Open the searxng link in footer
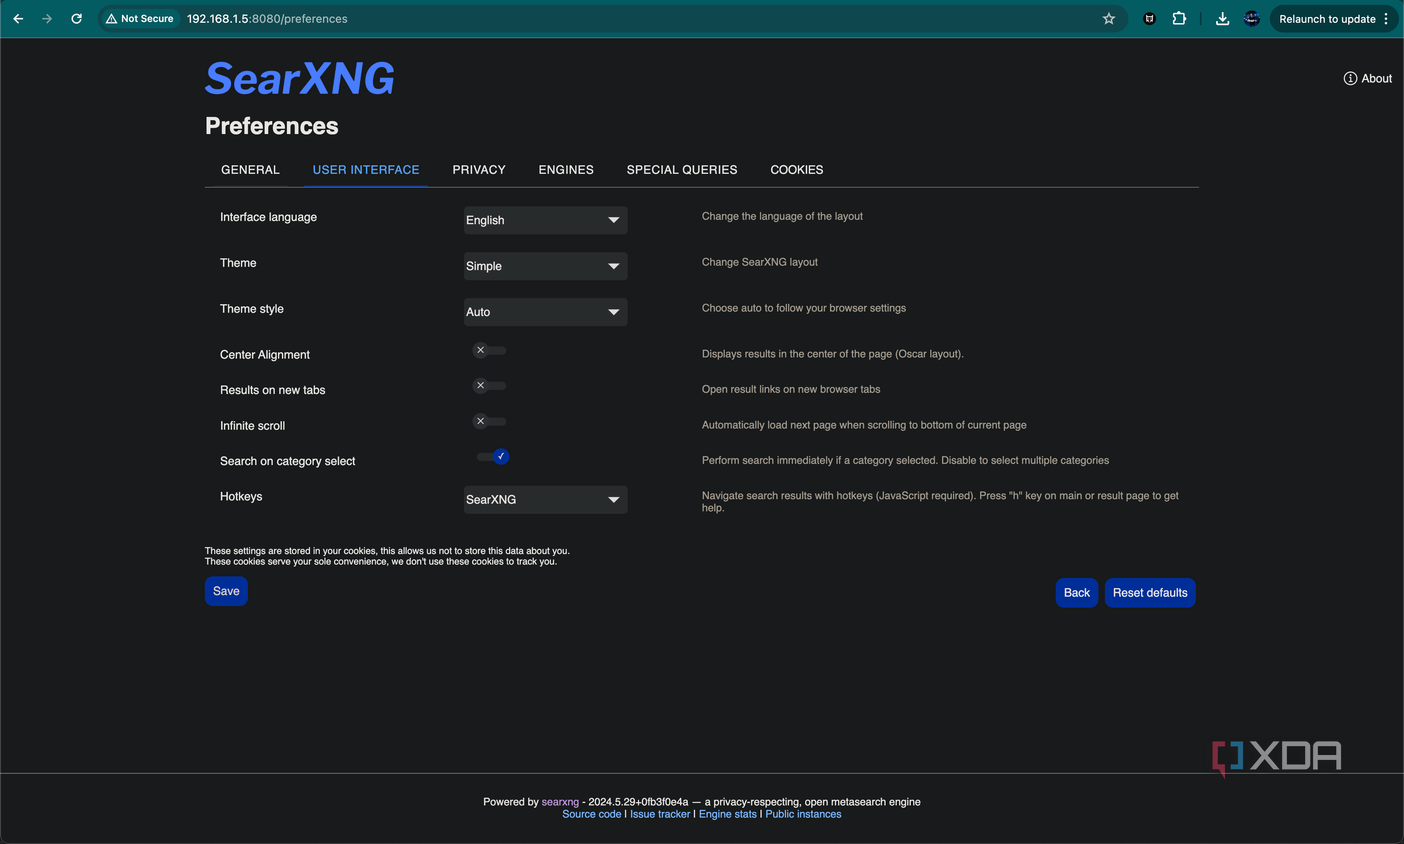The width and height of the screenshot is (1404, 844). coord(560,802)
